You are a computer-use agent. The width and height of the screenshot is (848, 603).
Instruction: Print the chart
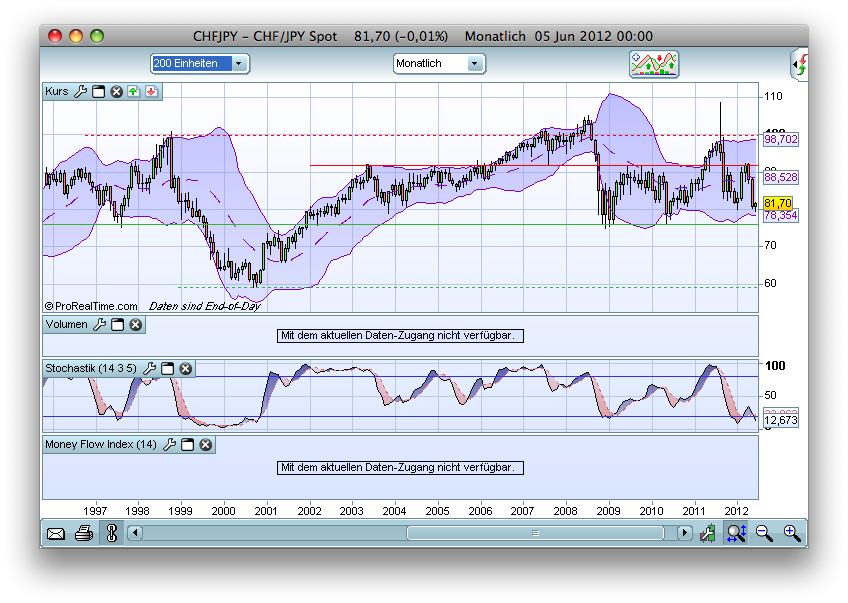[x=84, y=533]
